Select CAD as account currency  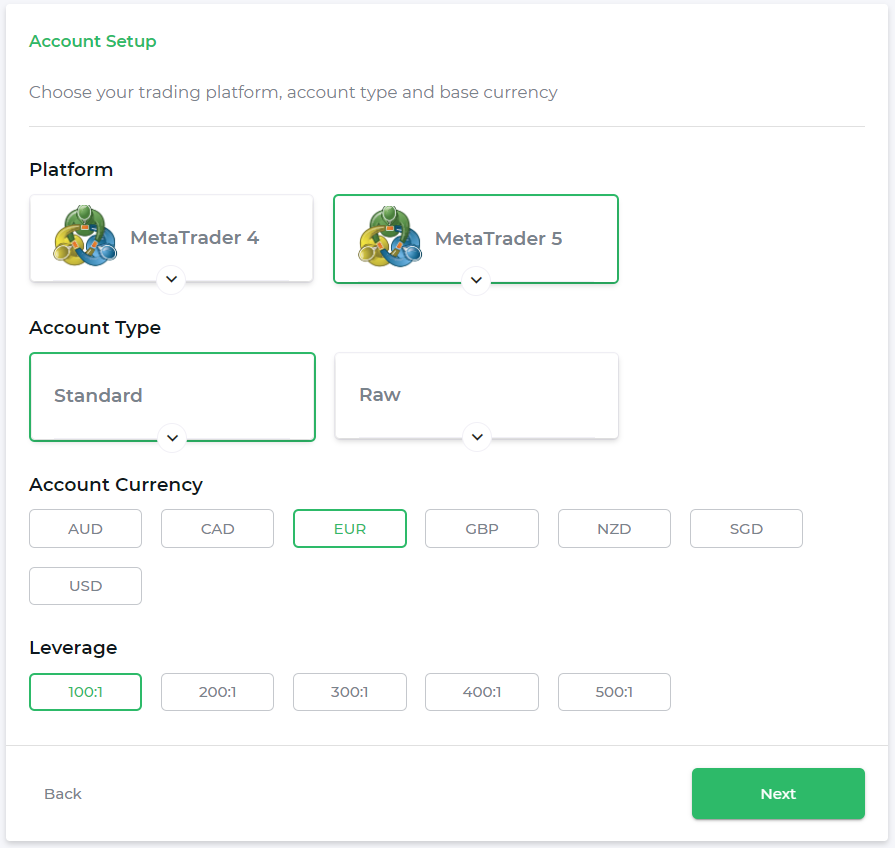[217, 528]
